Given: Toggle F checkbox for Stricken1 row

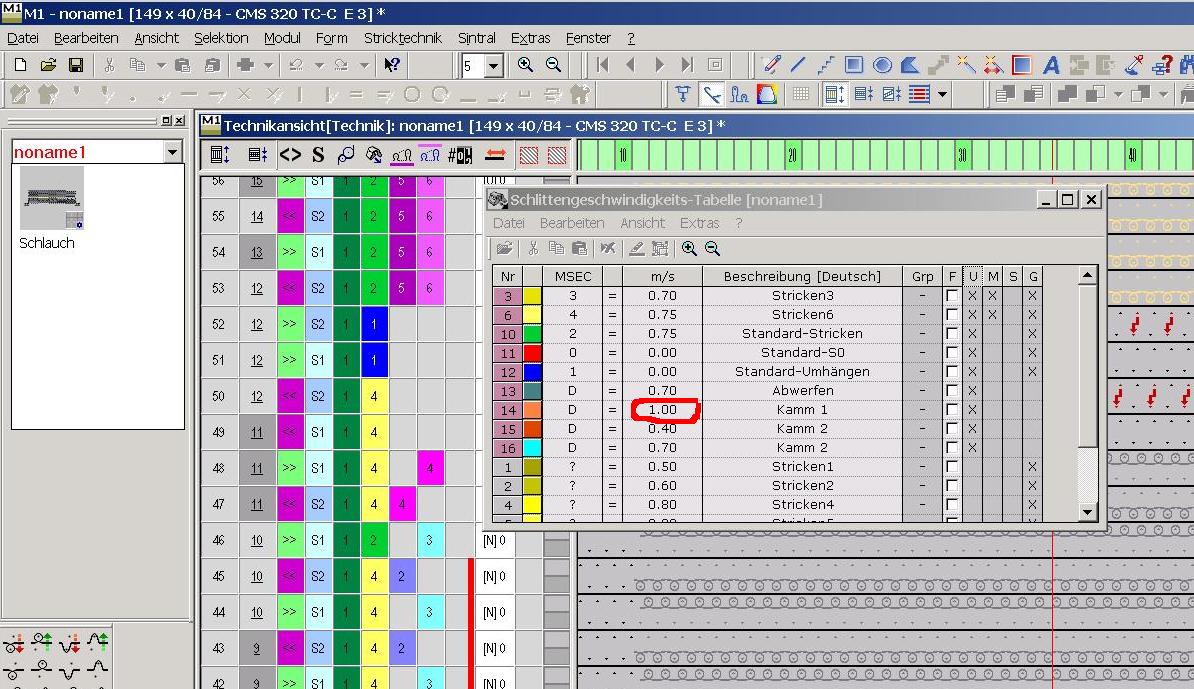Looking at the screenshot, I should tap(952, 467).
